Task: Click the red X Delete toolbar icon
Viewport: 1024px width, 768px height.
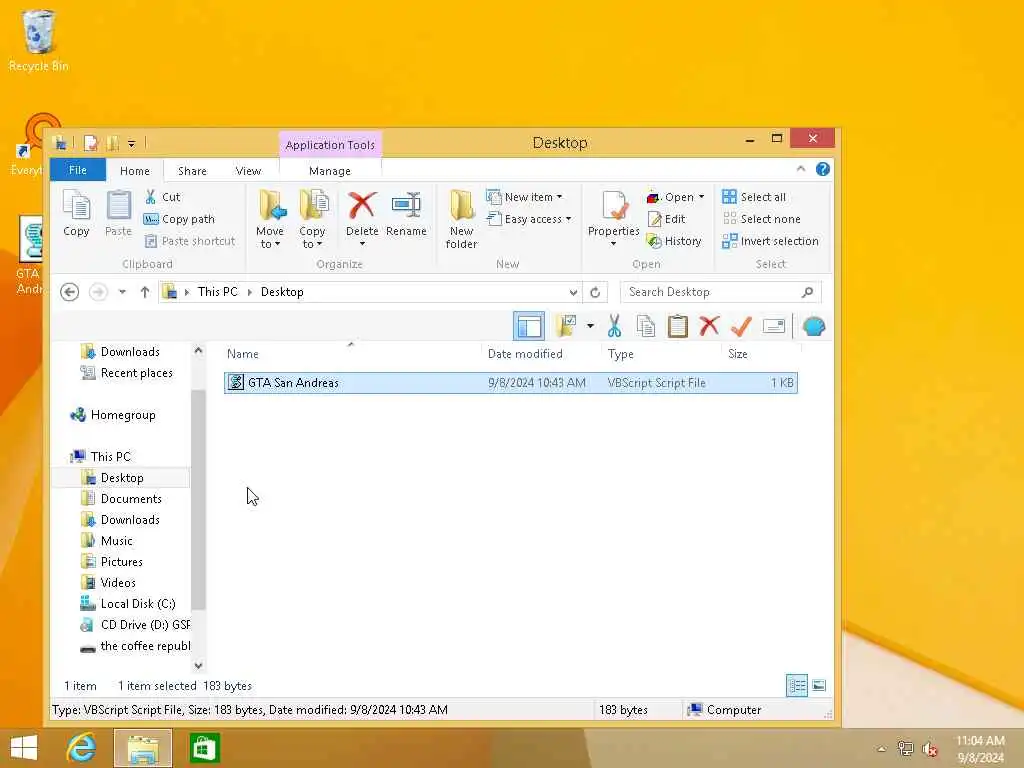Action: pyautogui.click(x=709, y=326)
